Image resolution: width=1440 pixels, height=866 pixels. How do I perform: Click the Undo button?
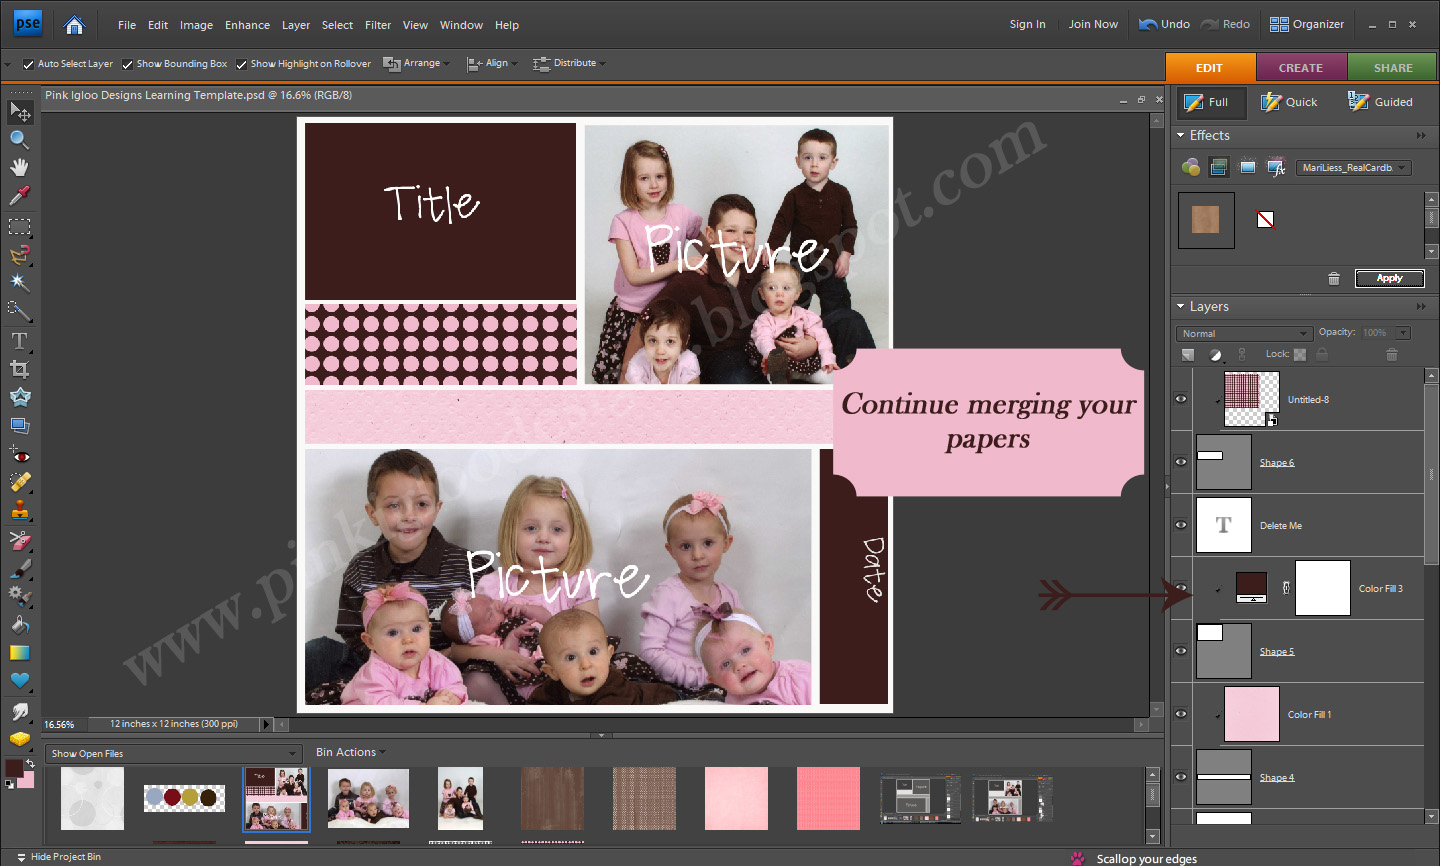tap(1164, 24)
